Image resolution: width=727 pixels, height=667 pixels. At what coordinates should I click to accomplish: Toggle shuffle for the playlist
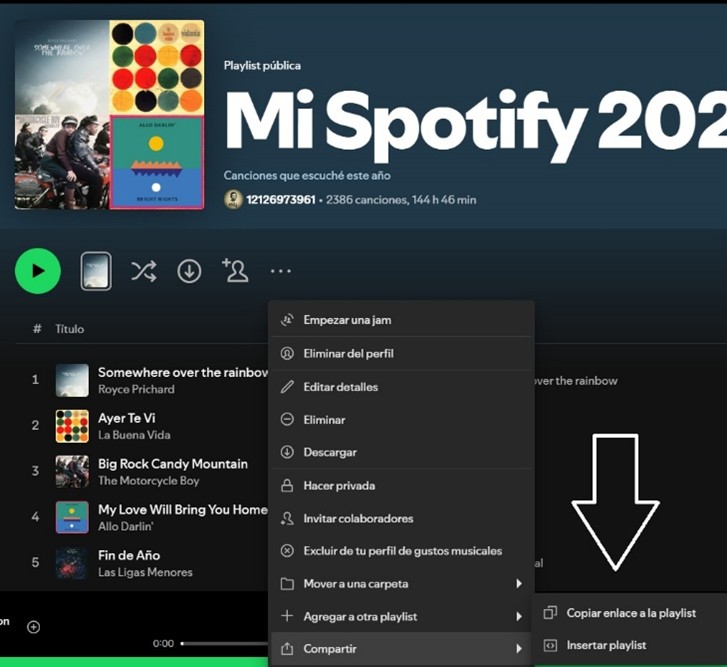click(x=143, y=271)
